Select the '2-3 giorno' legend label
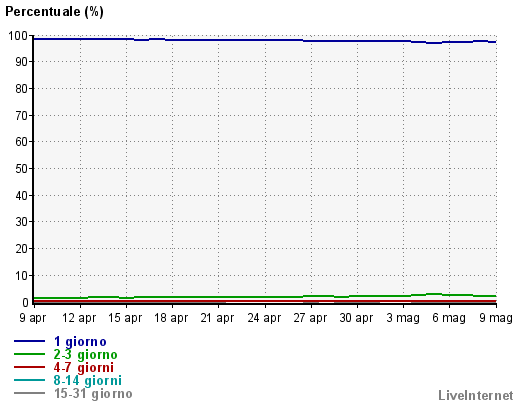520x405 pixels. pyautogui.click(x=85, y=355)
